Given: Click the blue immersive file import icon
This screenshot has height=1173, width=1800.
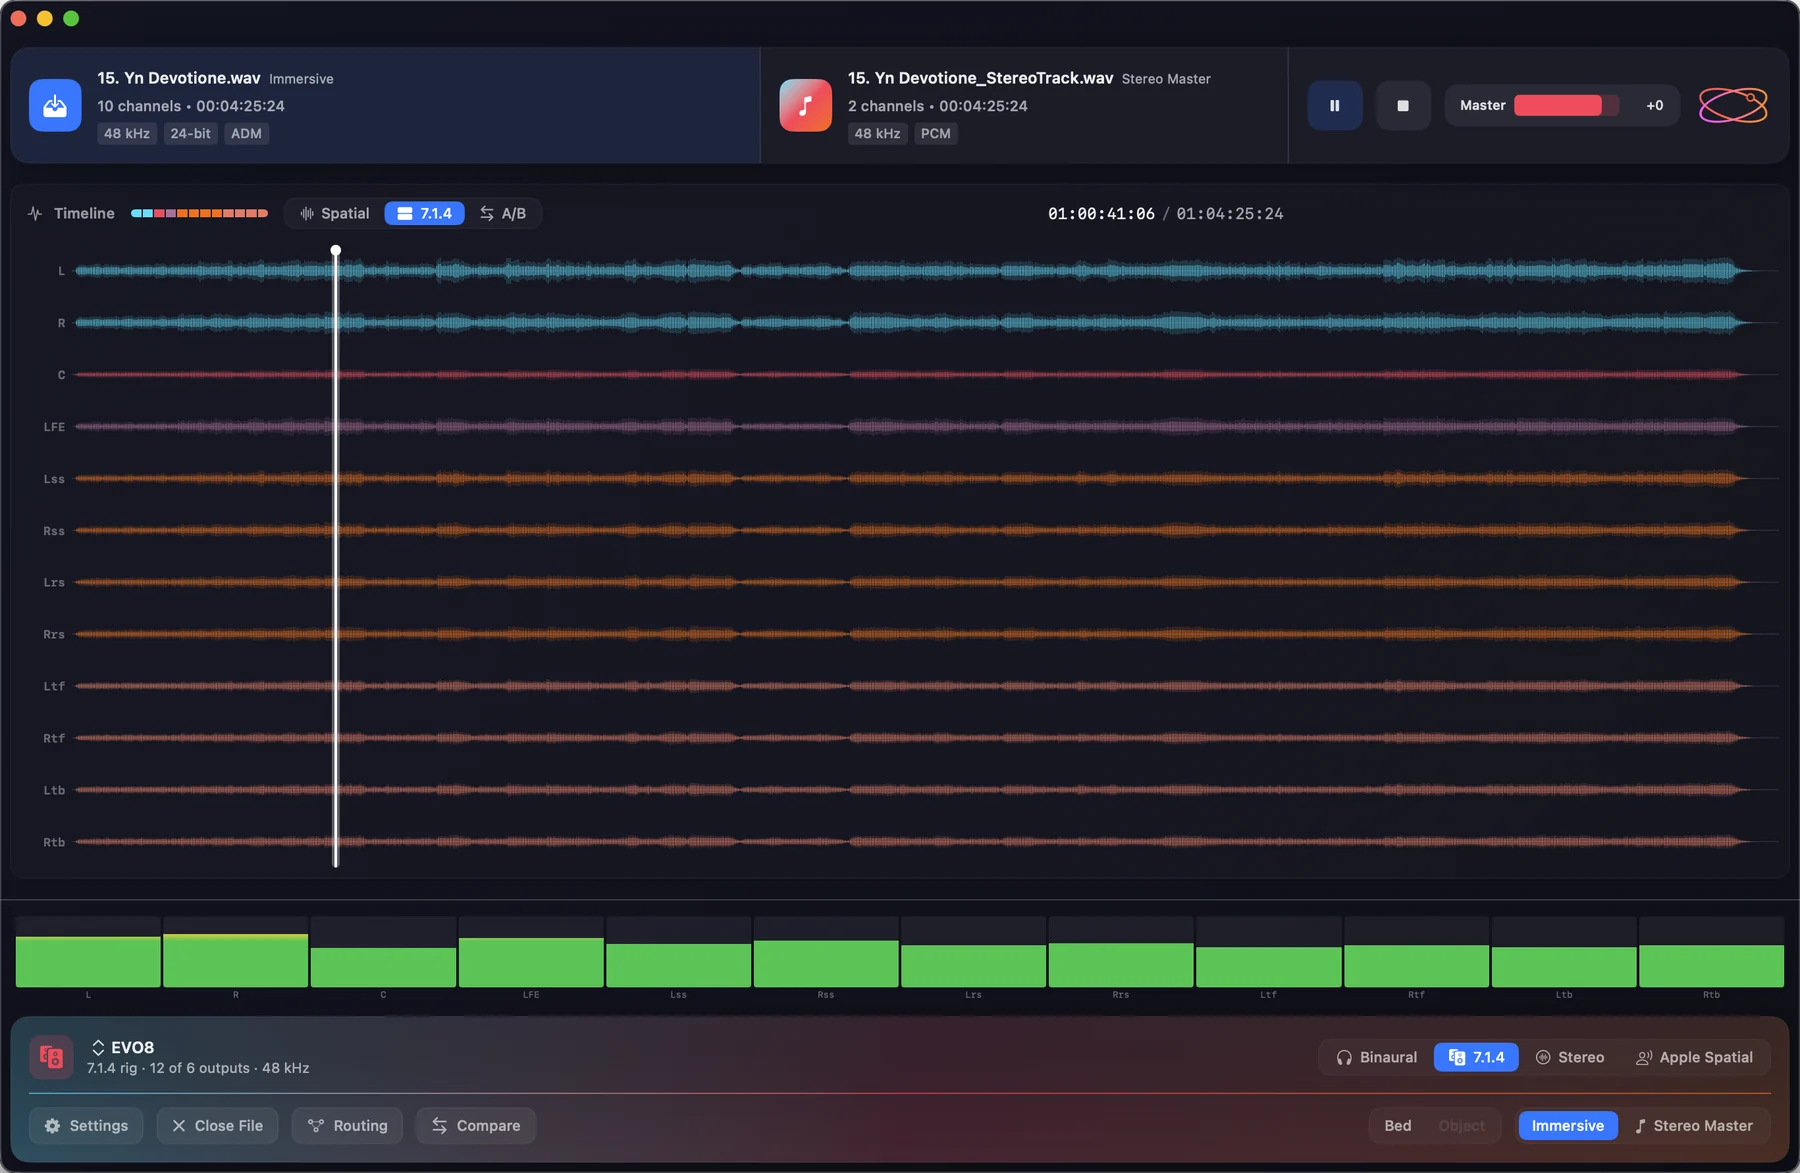Looking at the screenshot, I should [x=55, y=105].
